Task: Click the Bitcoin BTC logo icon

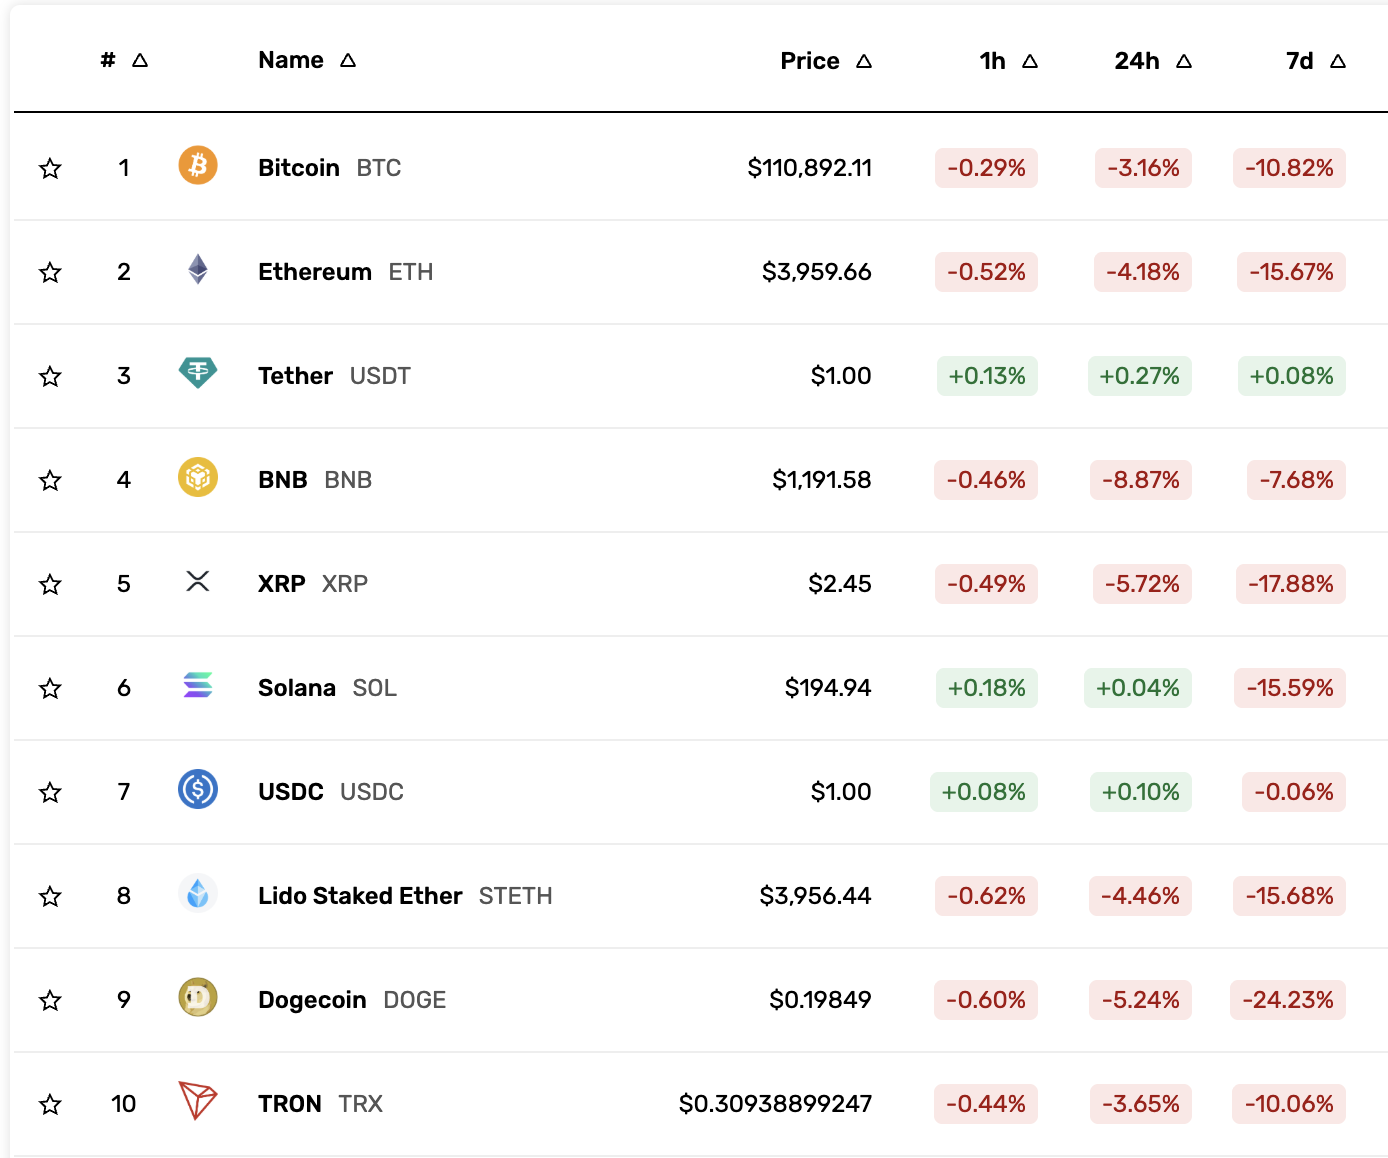Action: tap(197, 166)
